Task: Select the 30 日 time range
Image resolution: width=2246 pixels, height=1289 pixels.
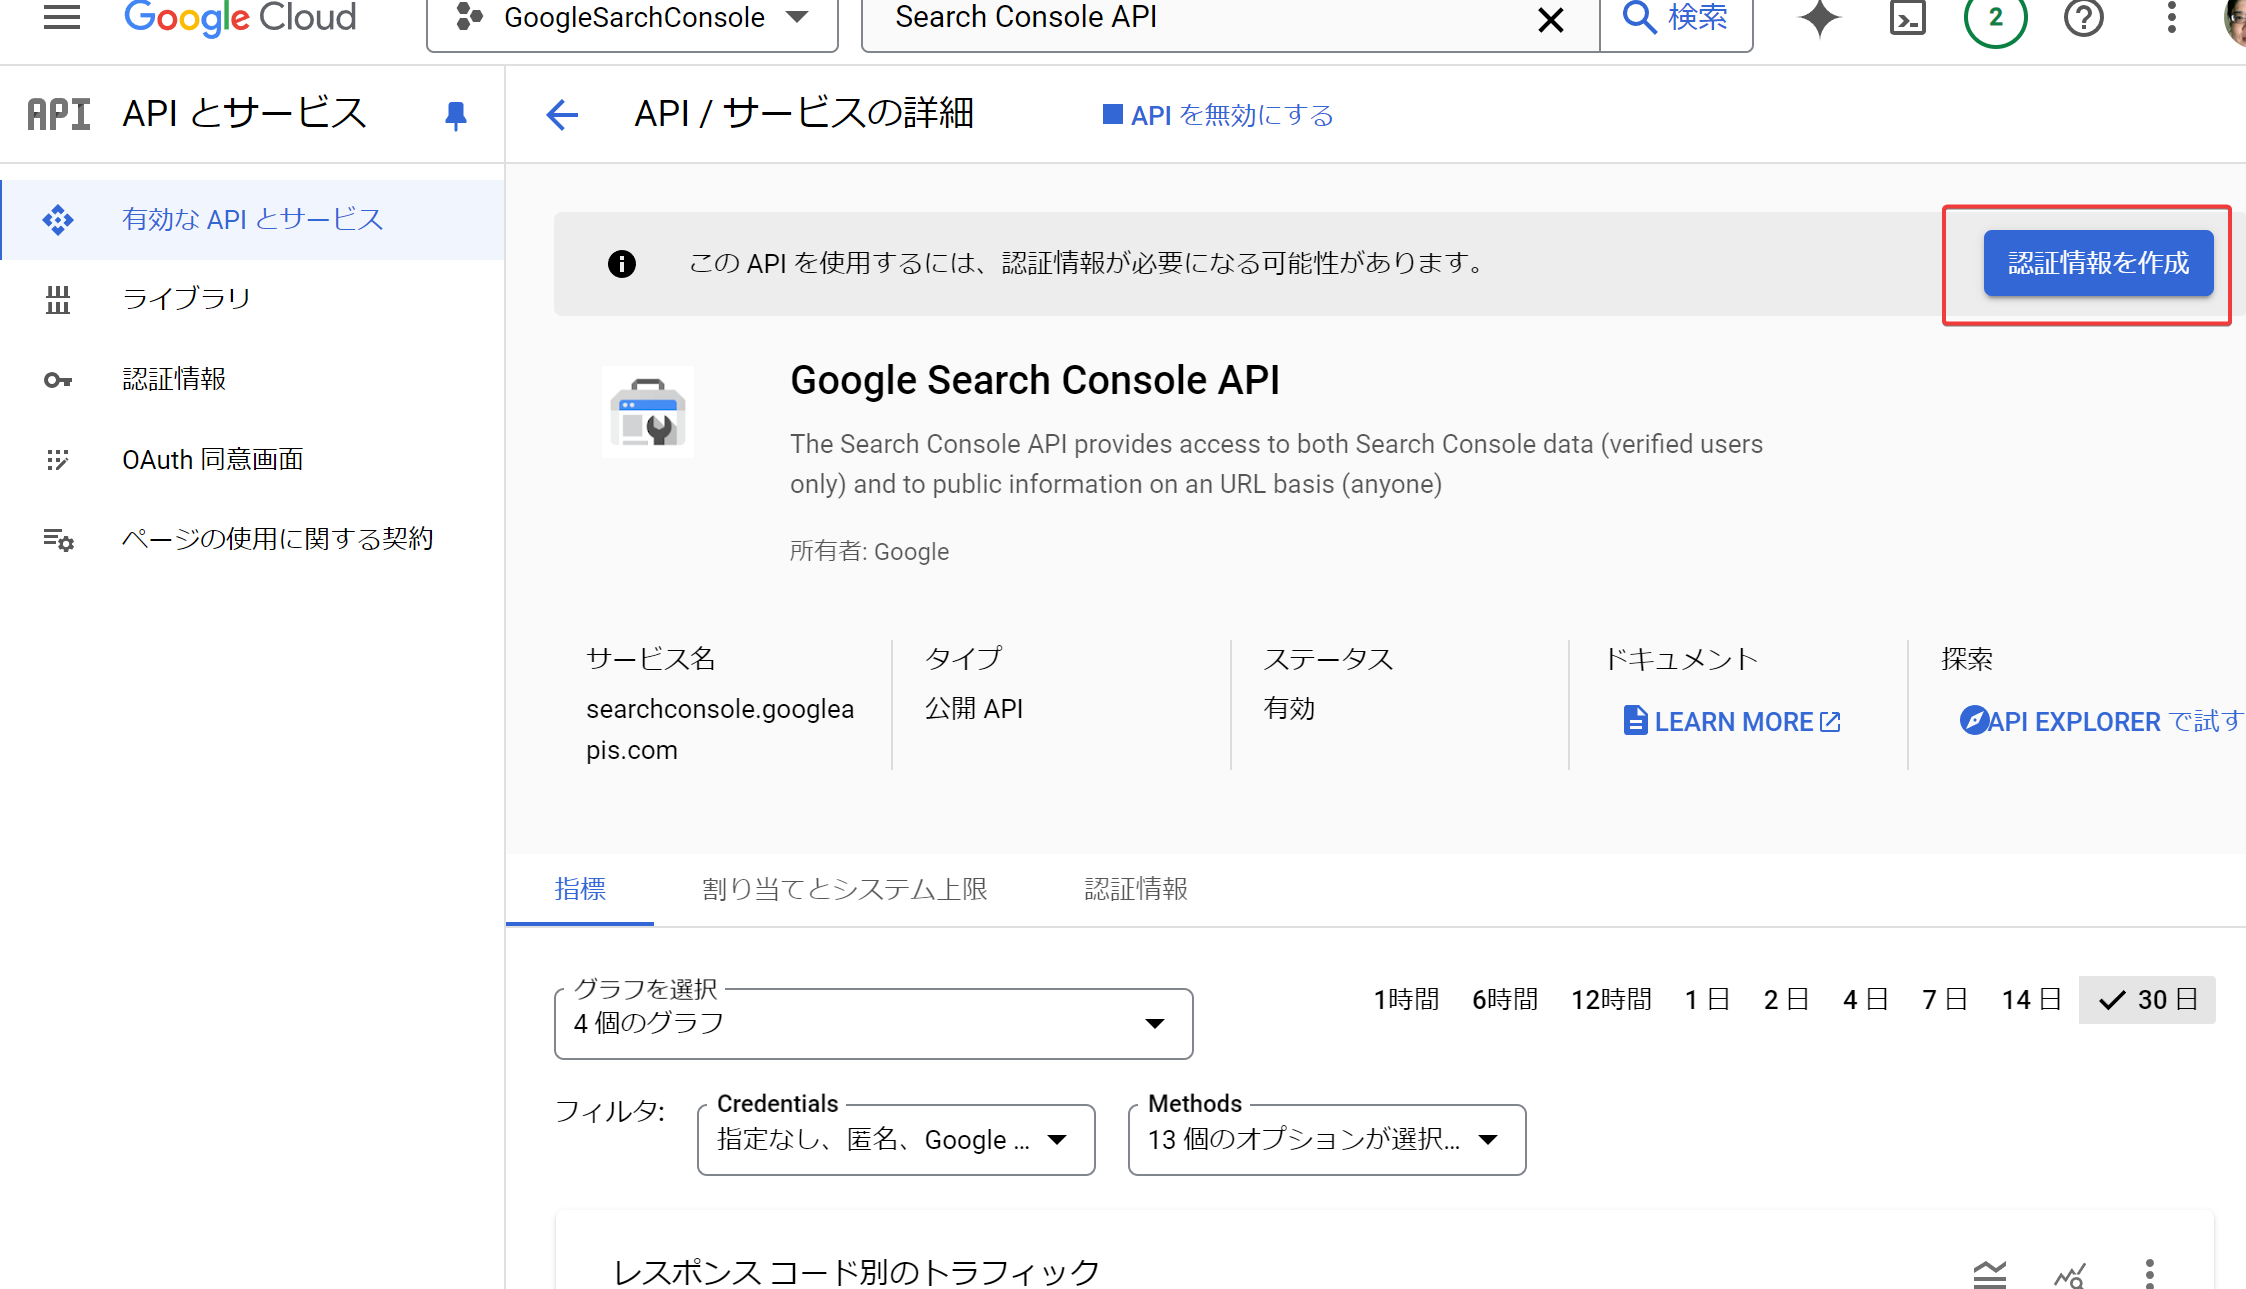Action: 2147,1000
